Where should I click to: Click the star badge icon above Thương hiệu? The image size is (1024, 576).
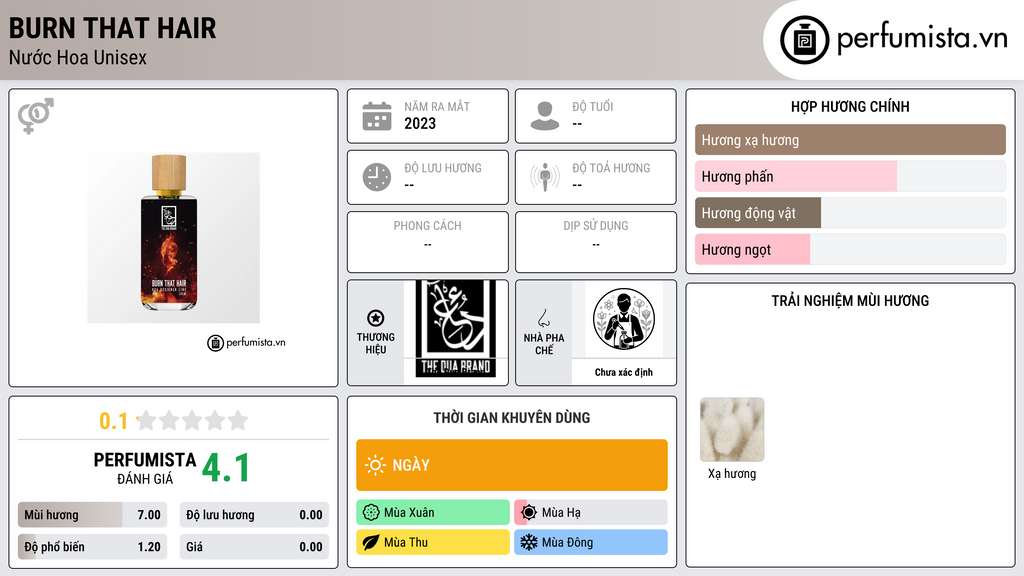[x=376, y=318]
